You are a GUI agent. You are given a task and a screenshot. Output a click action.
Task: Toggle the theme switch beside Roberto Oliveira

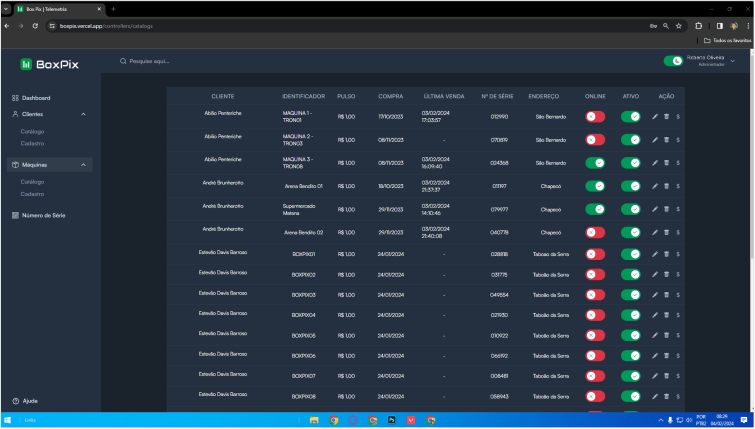click(x=673, y=61)
